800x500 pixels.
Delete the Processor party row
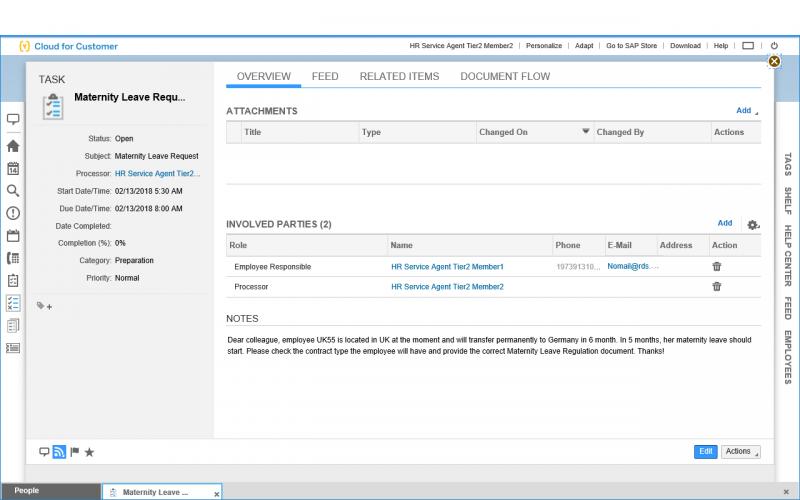tap(717, 286)
